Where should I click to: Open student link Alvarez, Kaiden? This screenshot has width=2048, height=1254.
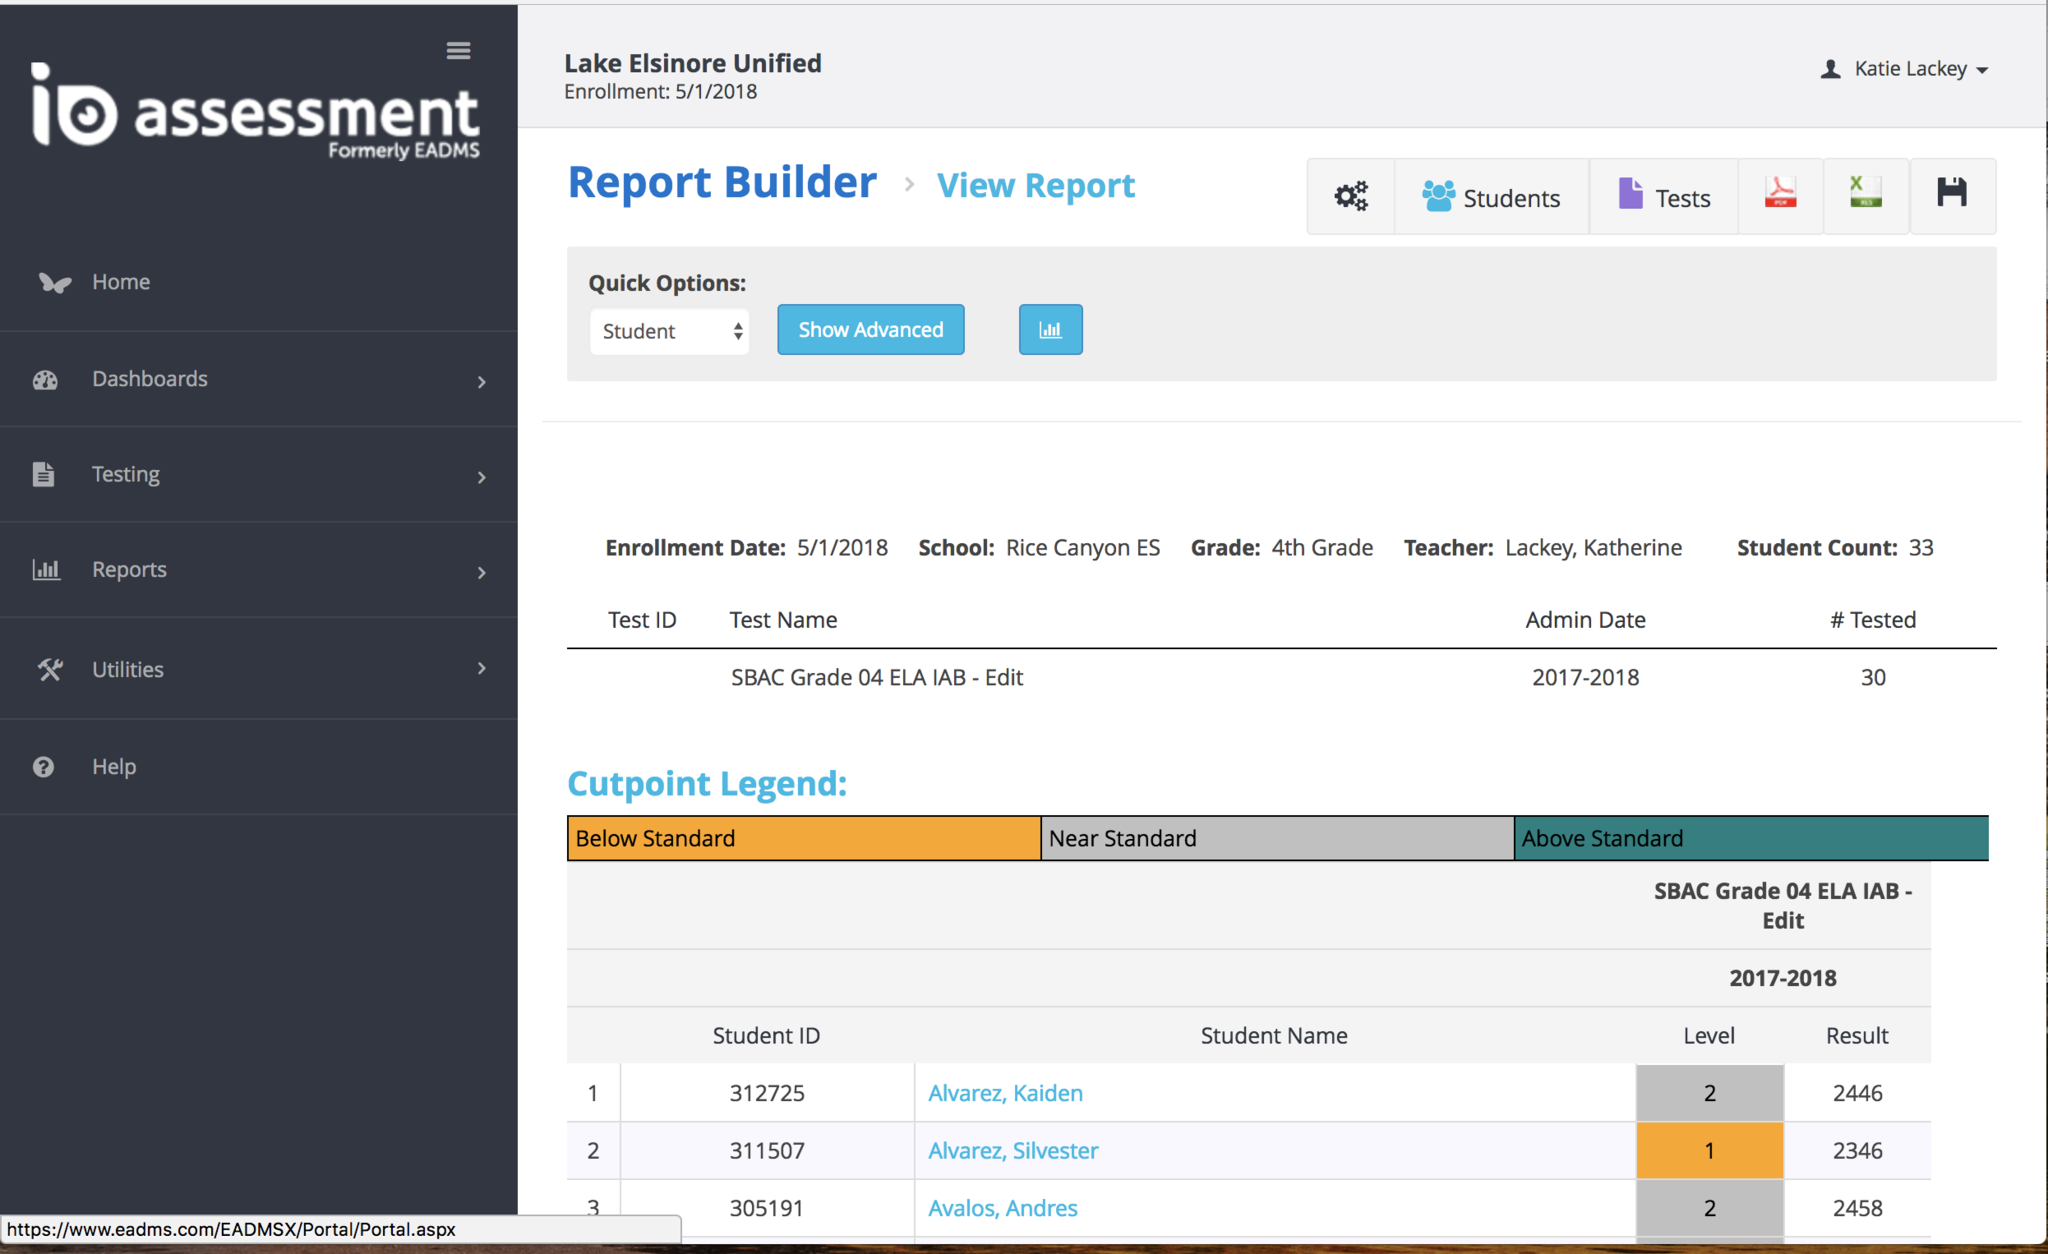[x=1005, y=1093]
